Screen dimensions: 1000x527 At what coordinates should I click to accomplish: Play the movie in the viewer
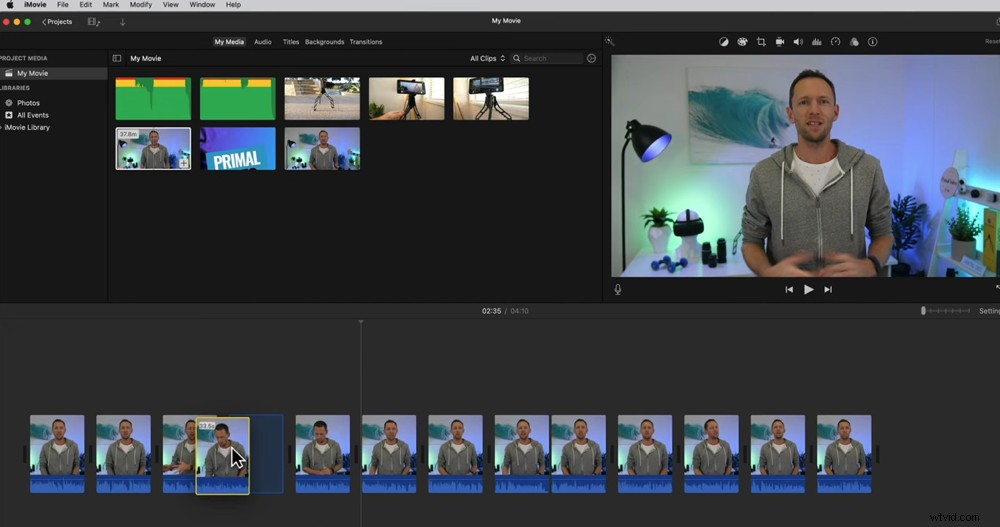809,290
